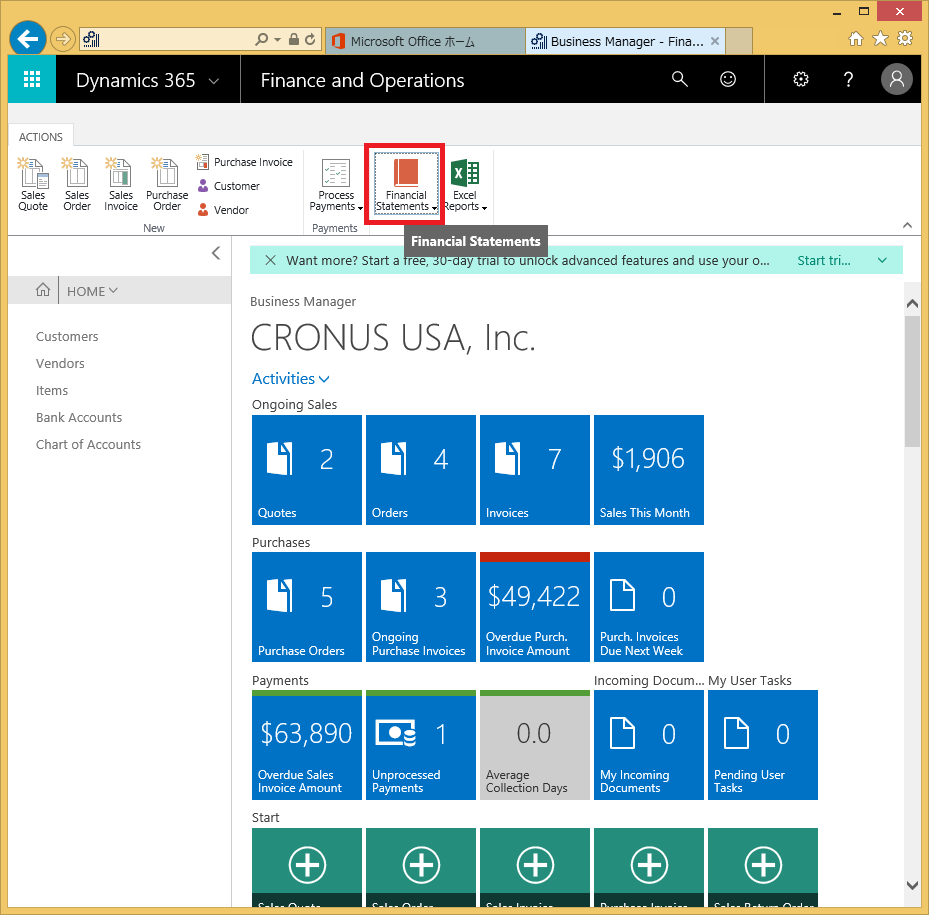Open the Orders tile showing 4
Screen dimensions: 929x915
[421, 469]
